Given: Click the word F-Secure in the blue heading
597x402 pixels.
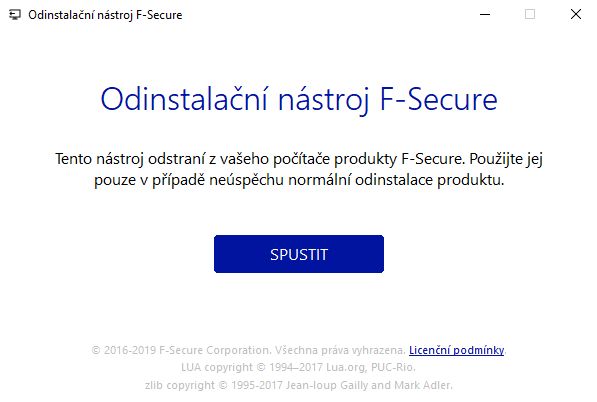Looking at the screenshot, I should (439, 99).
